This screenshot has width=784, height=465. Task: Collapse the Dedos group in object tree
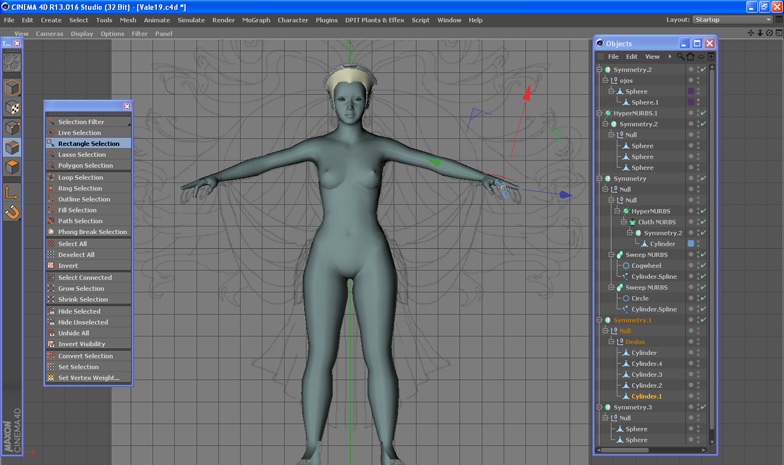point(613,342)
